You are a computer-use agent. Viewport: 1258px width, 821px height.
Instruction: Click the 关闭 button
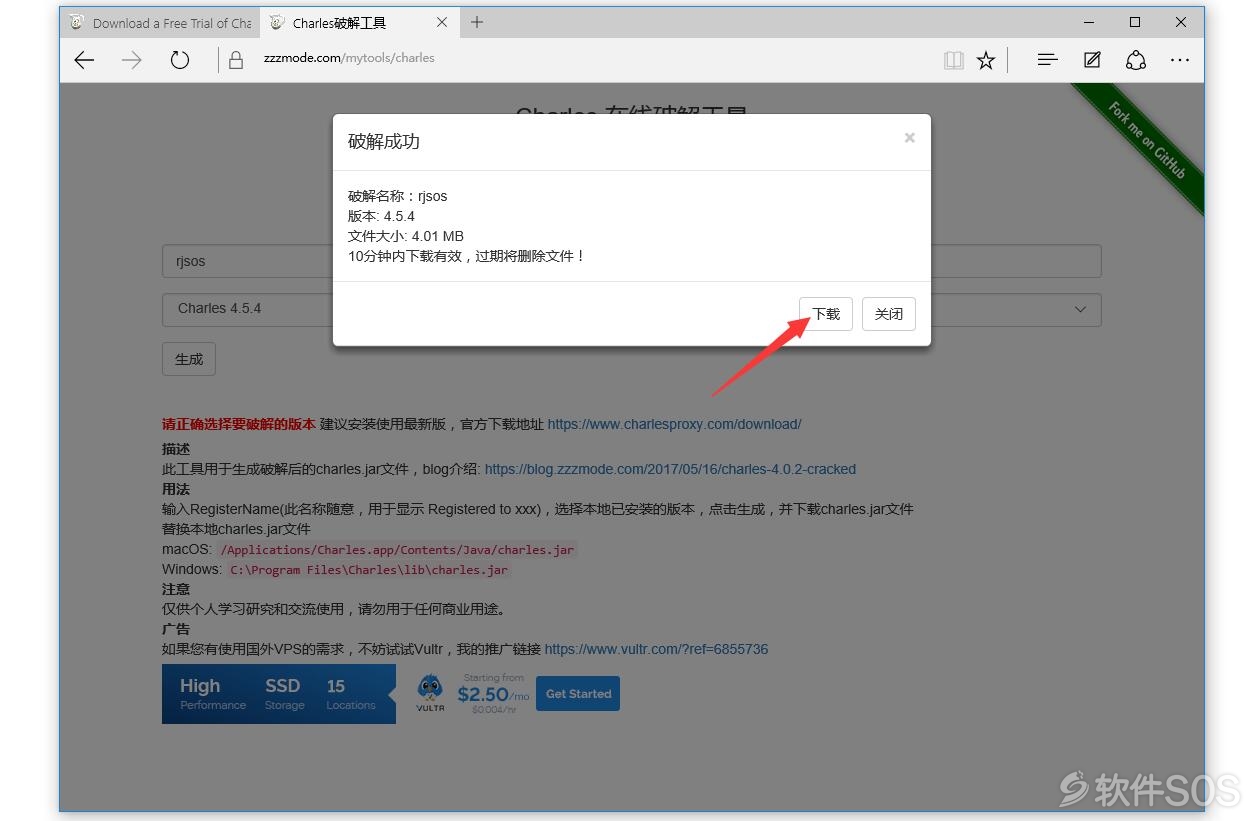point(888,313)
